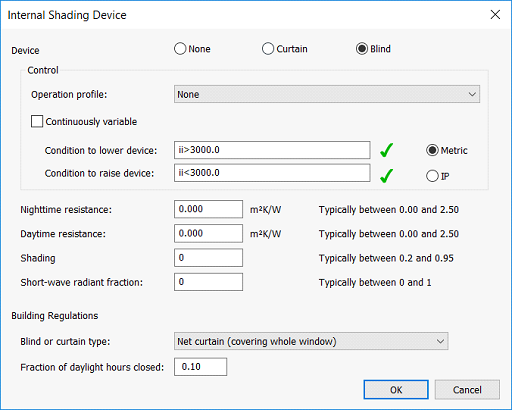Click the OK button
The image size is (513, 411).
click(x=396, y=390)
